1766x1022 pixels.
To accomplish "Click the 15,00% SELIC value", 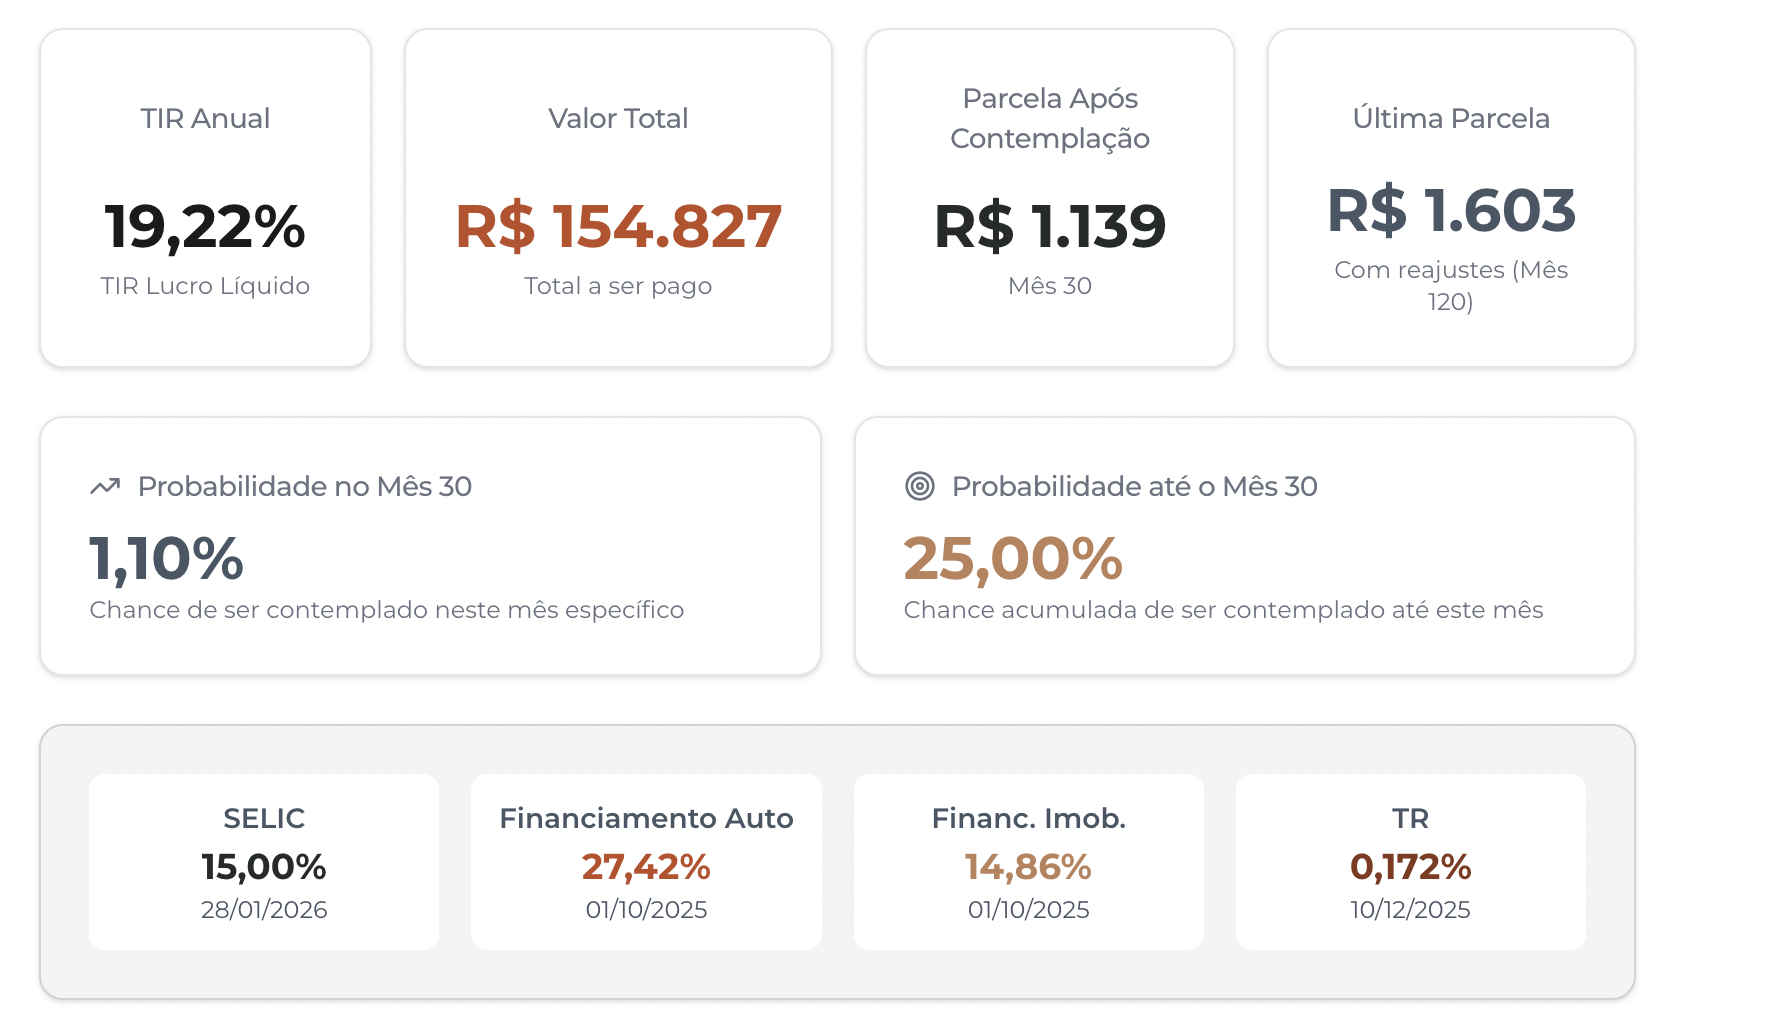I will (263, 866).
